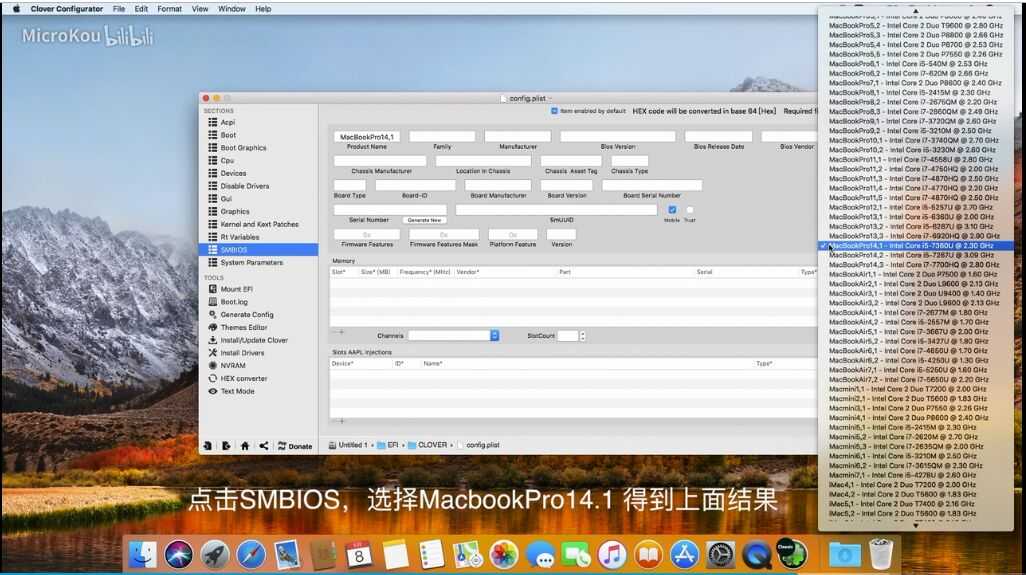
Task: Switch to Text Mode
Action: pyautogui.click(x=237, y=391)
